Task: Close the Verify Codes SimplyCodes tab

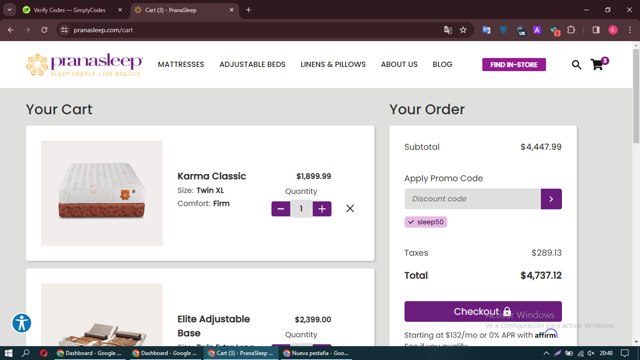Action: [x=120, y=10]
